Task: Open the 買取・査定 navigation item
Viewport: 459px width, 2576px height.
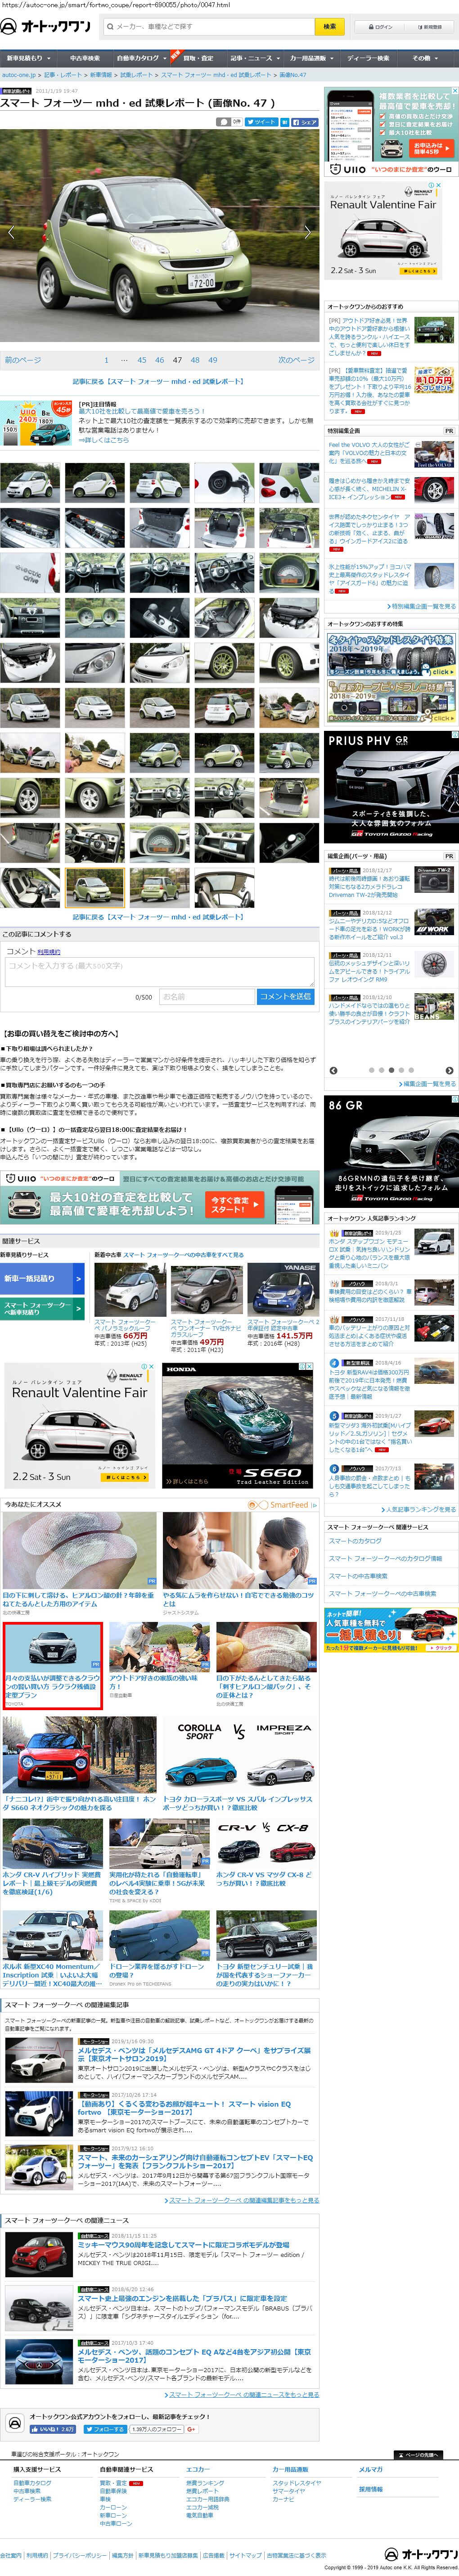Action: tap(198, 58)
